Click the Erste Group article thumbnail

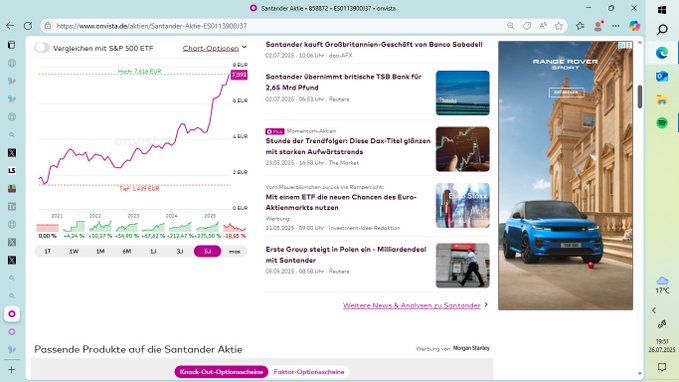click(x=462, y=265)
